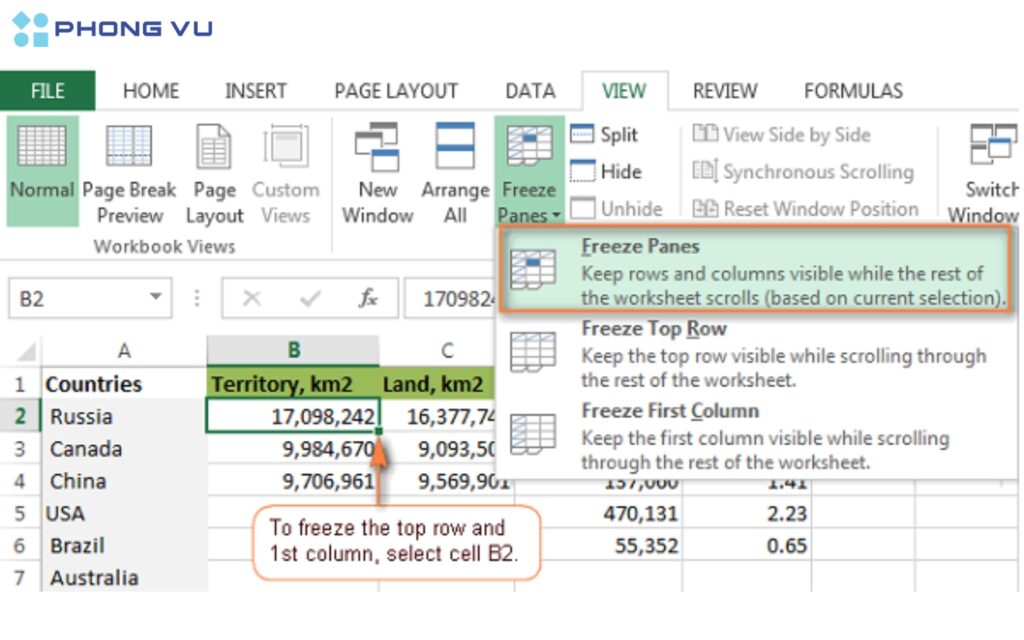Click the Enter checkmark formula button

pyautogui.click(x=310, y=298)
